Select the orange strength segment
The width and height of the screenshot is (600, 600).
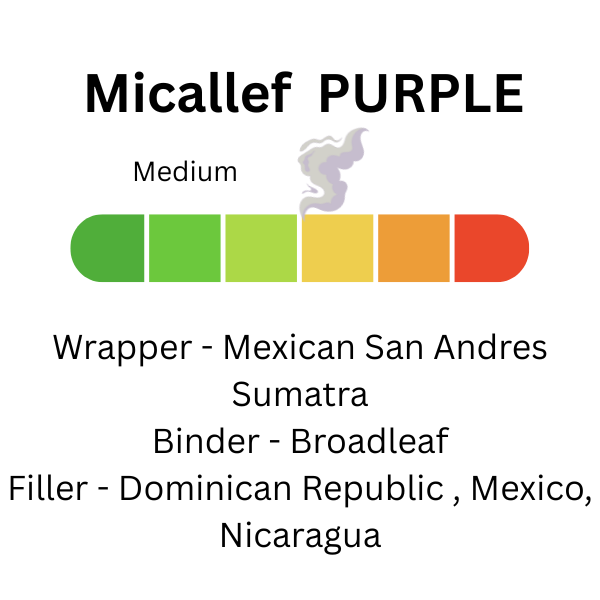click(414, 248)
